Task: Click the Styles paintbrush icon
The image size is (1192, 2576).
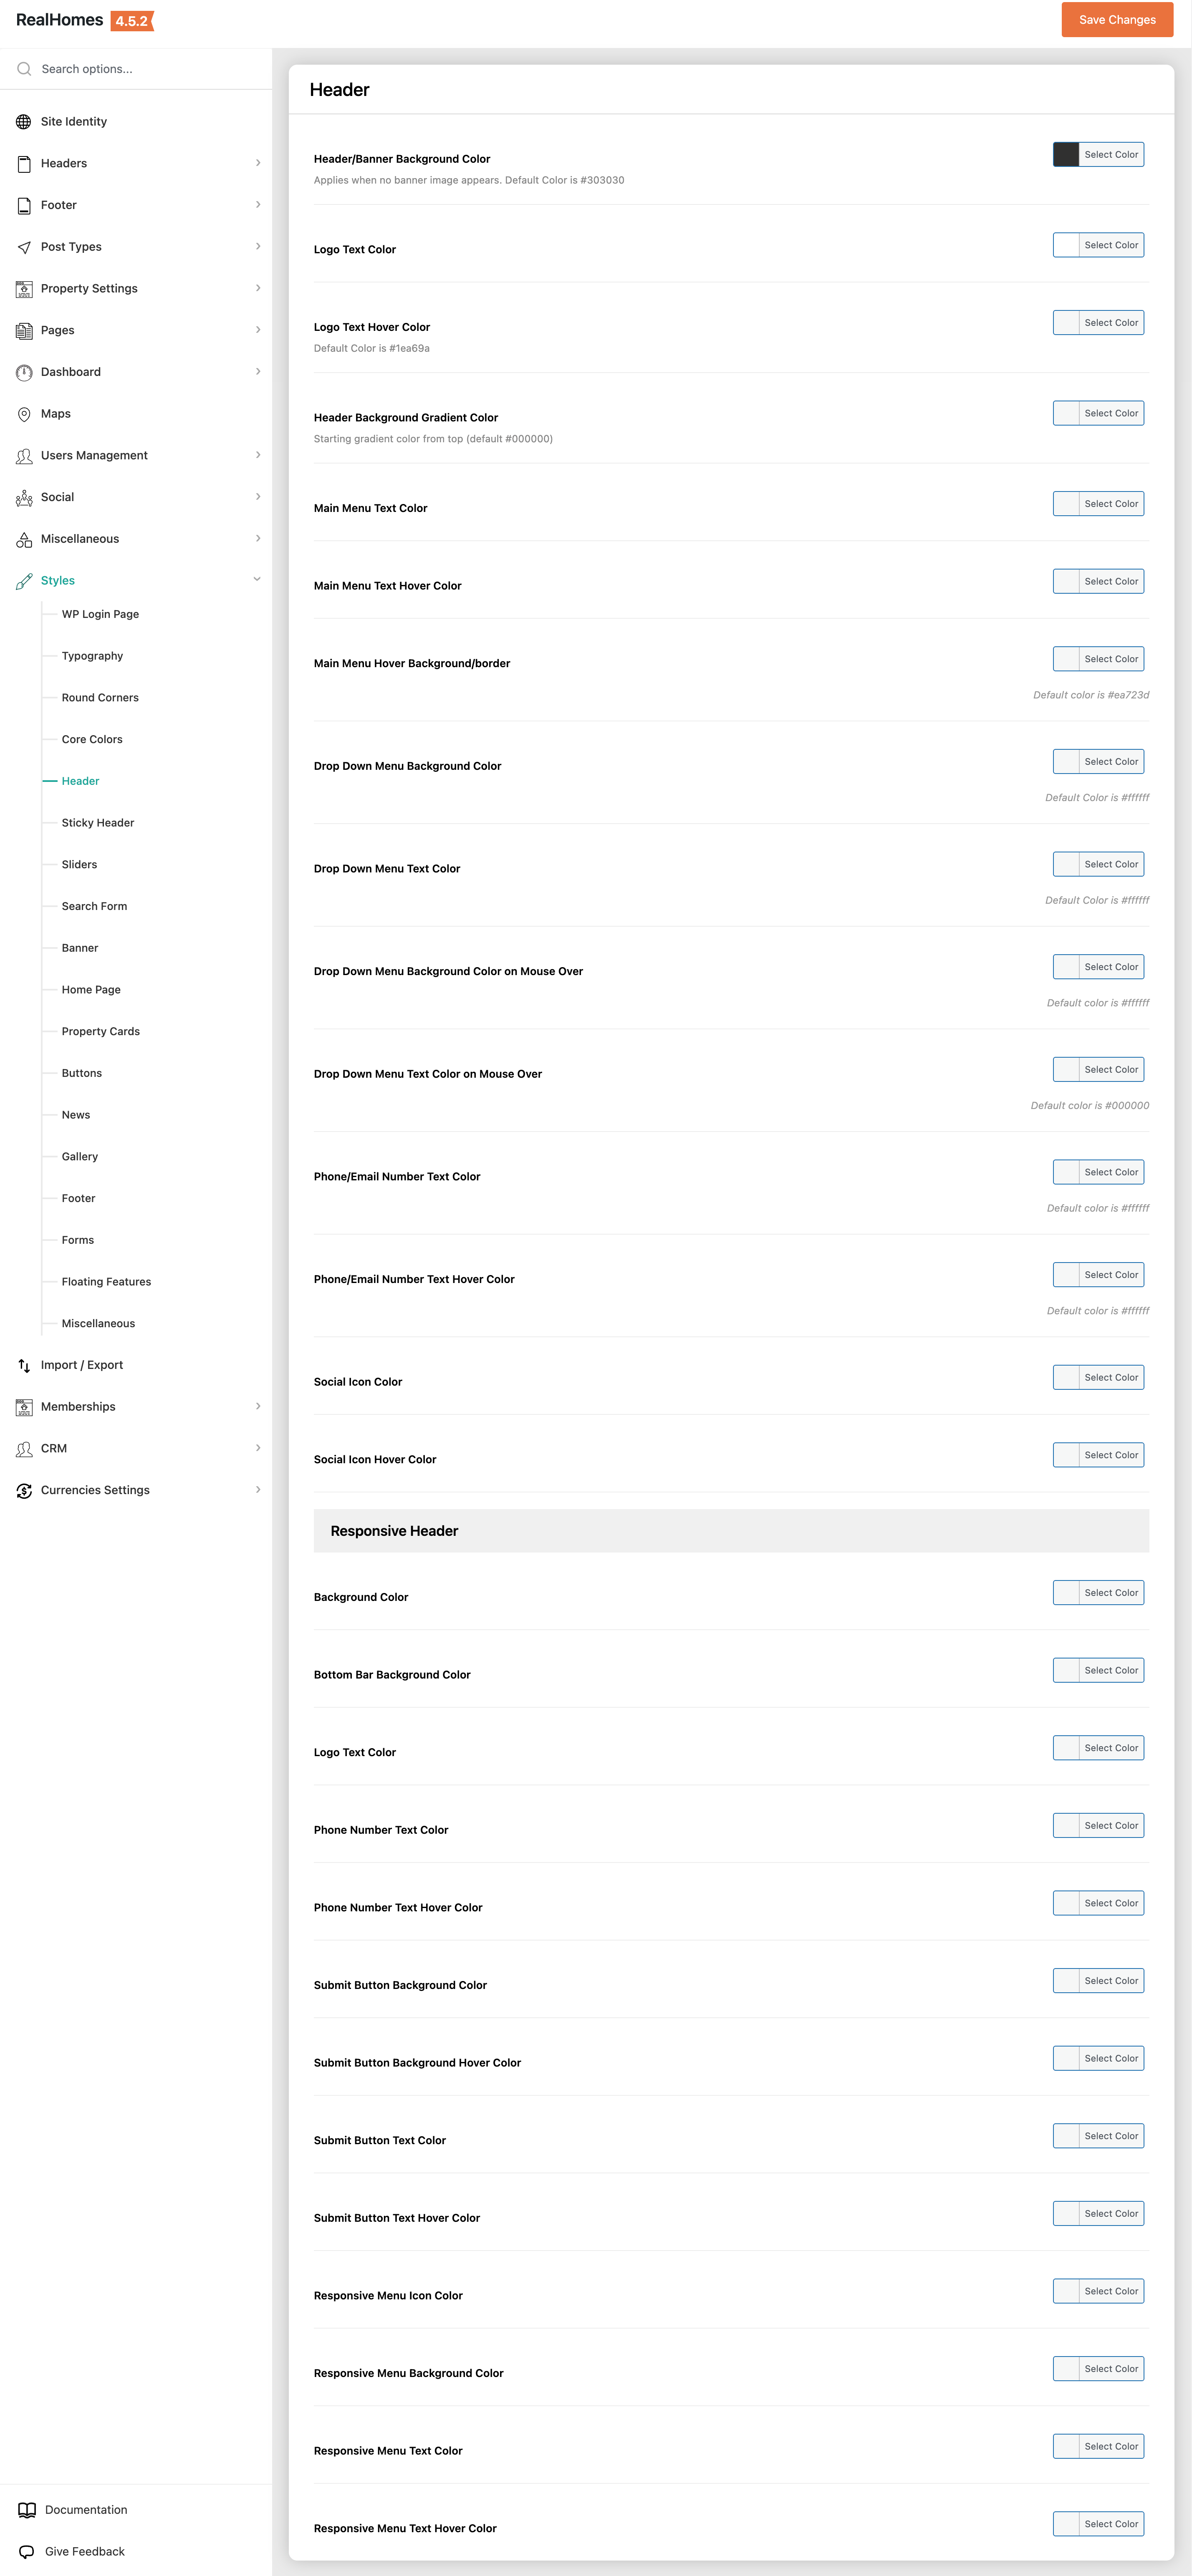Action: pos(24,581)
